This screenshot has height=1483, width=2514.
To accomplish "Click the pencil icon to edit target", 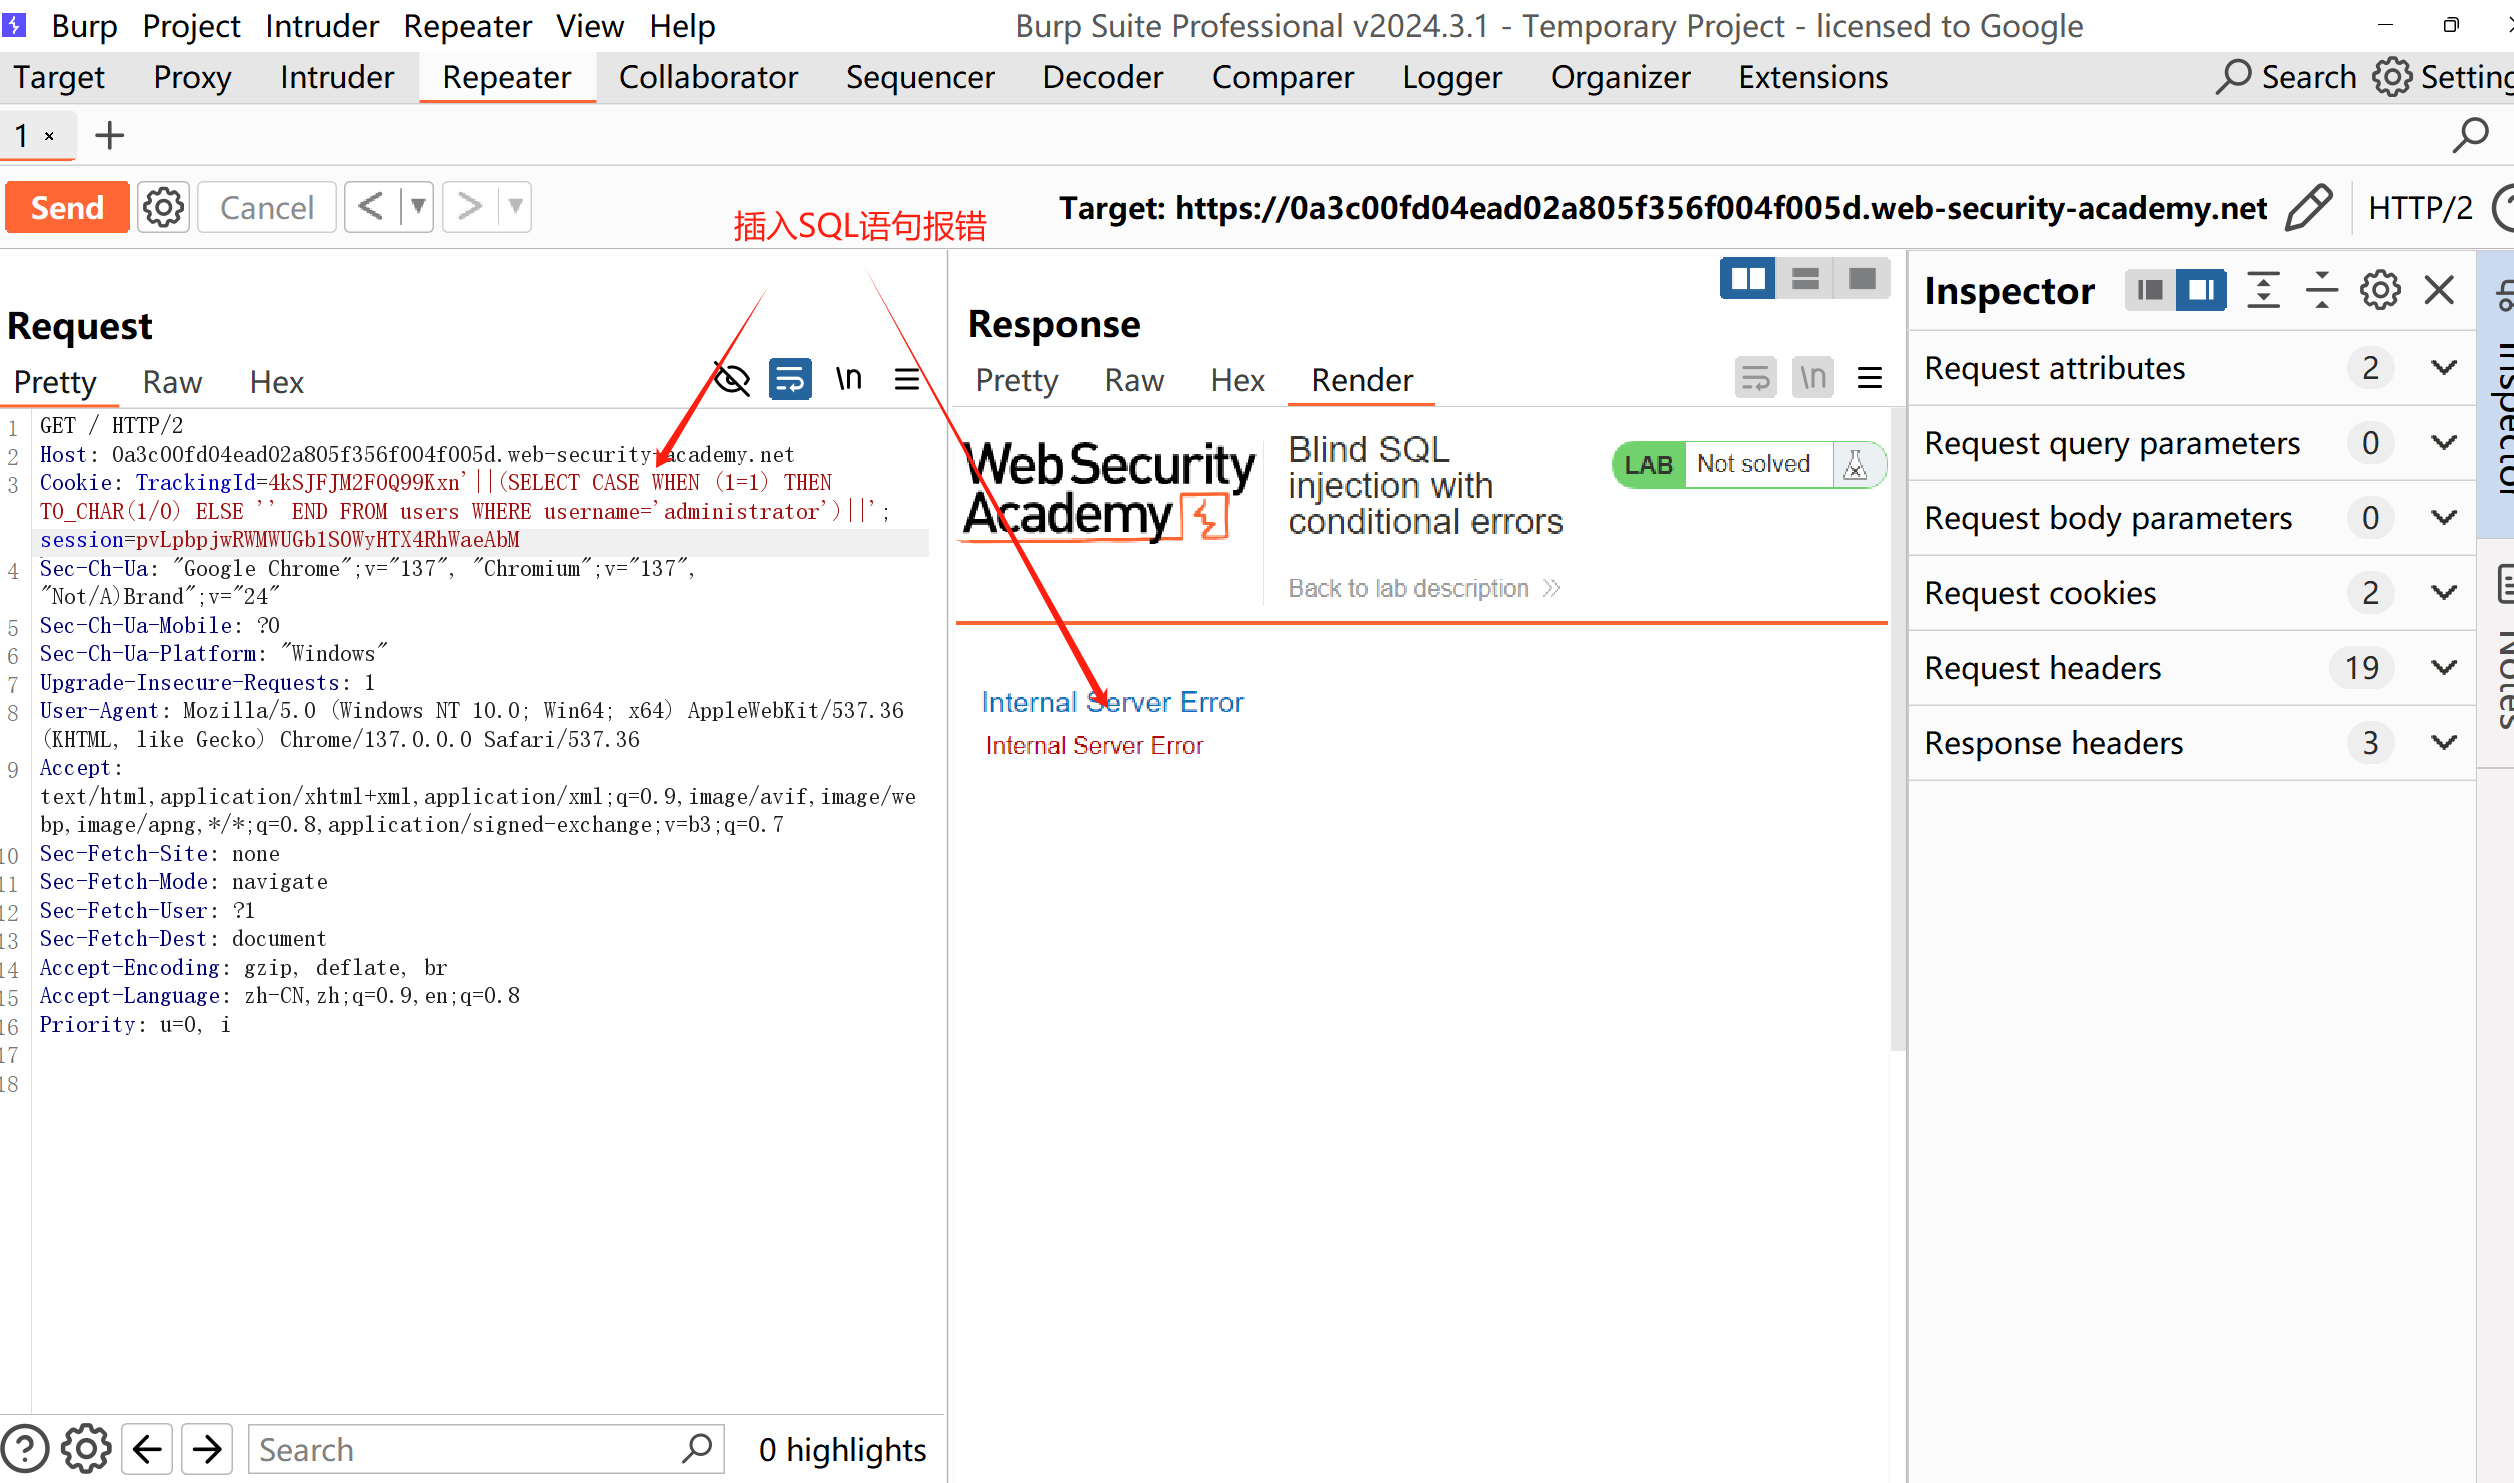I will pyautogui.click(x=2308, y=208).
